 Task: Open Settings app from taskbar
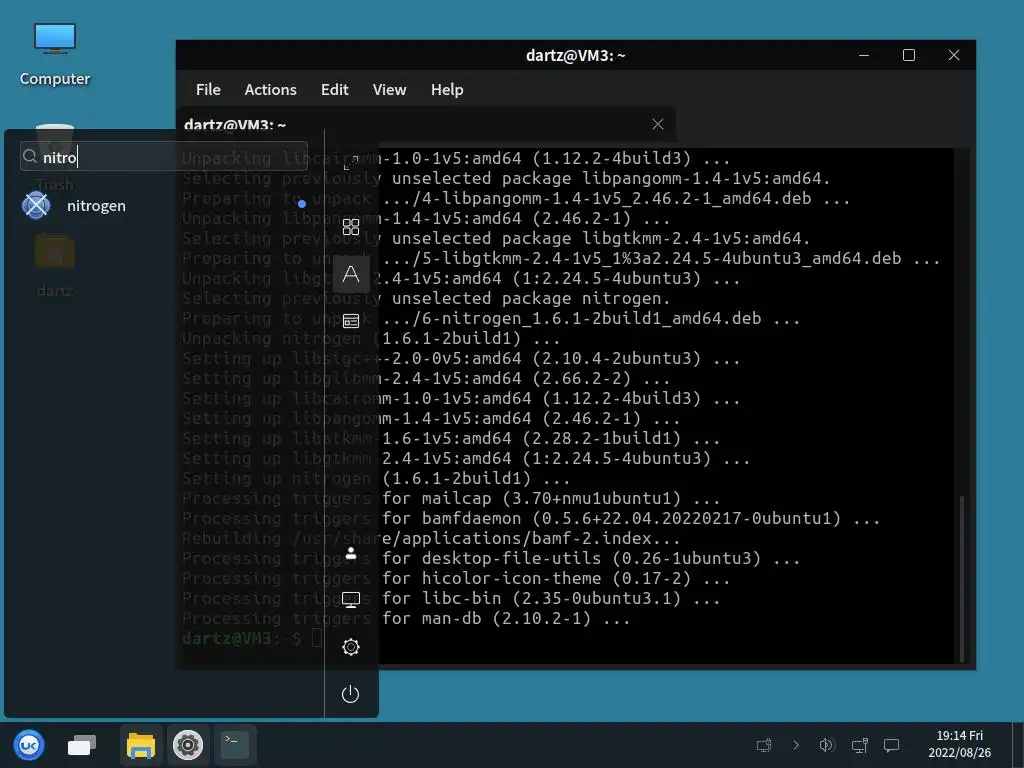[x=187, y=744]
